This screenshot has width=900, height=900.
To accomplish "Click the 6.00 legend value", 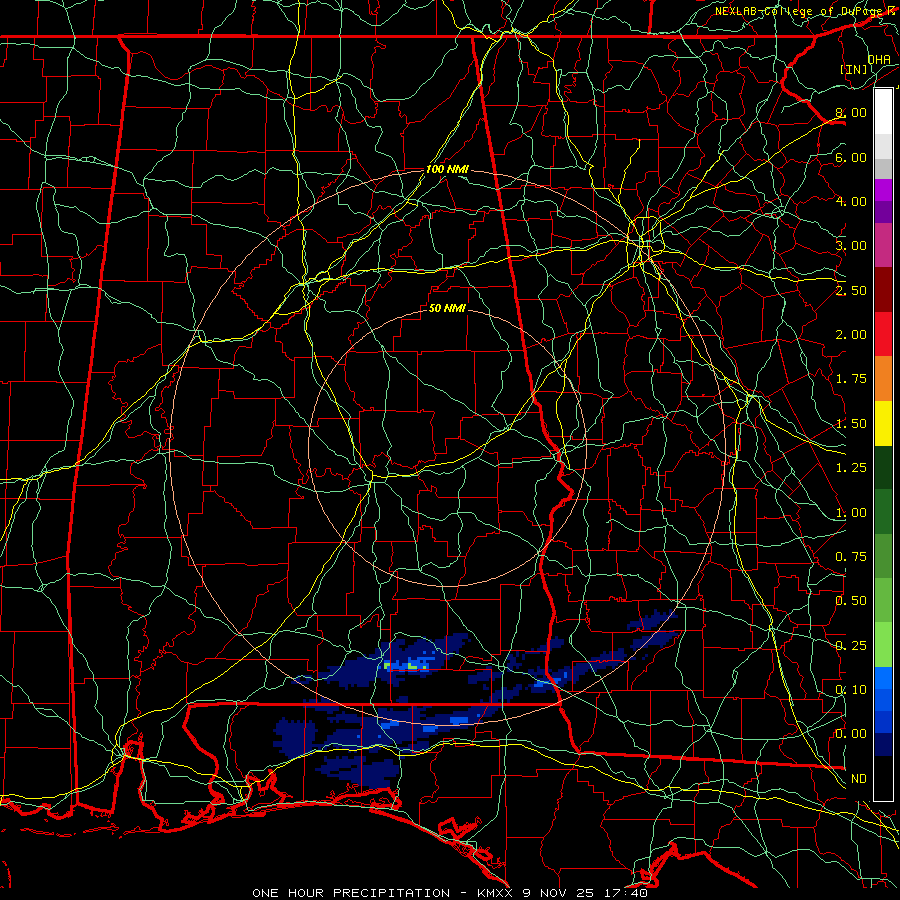I will [x=851, y=157].
